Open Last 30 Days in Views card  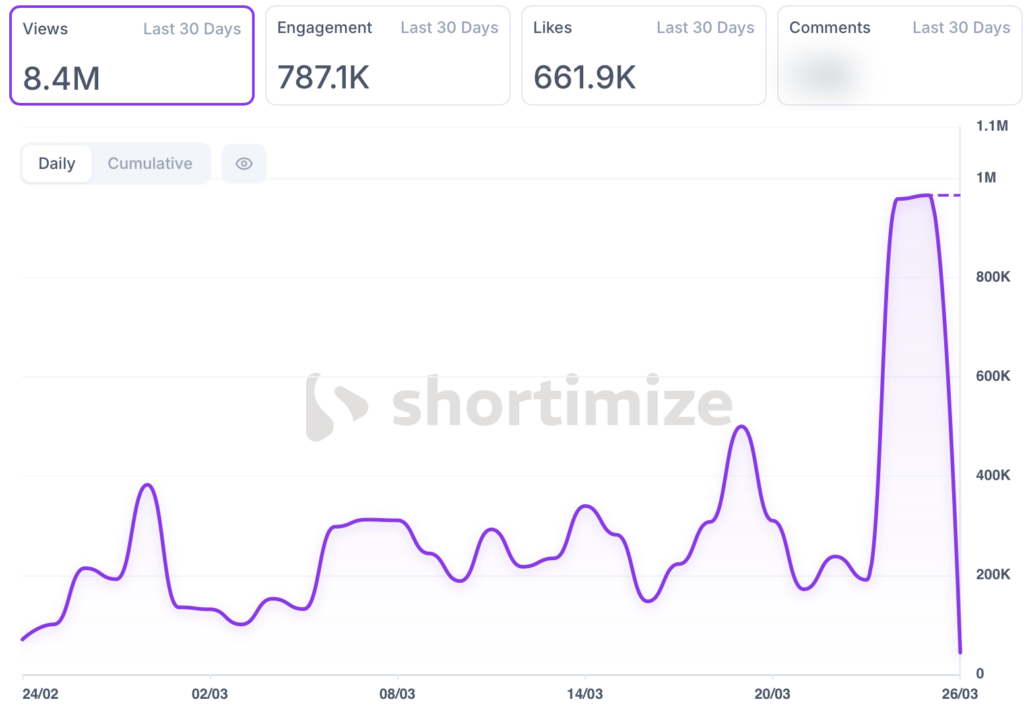tap(191, 28)
